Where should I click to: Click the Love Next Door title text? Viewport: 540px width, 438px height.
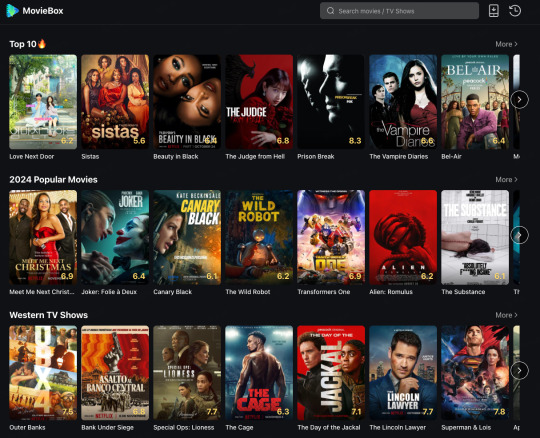(x=32, y=156)
